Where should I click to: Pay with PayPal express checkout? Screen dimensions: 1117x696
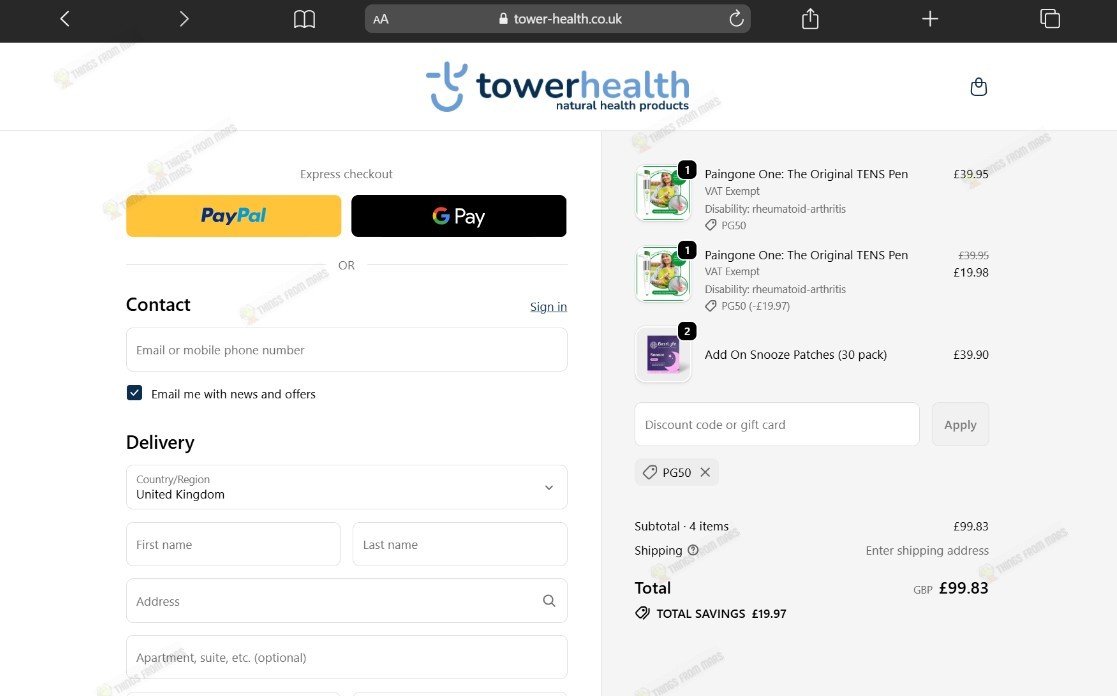[x=234, y=216]
